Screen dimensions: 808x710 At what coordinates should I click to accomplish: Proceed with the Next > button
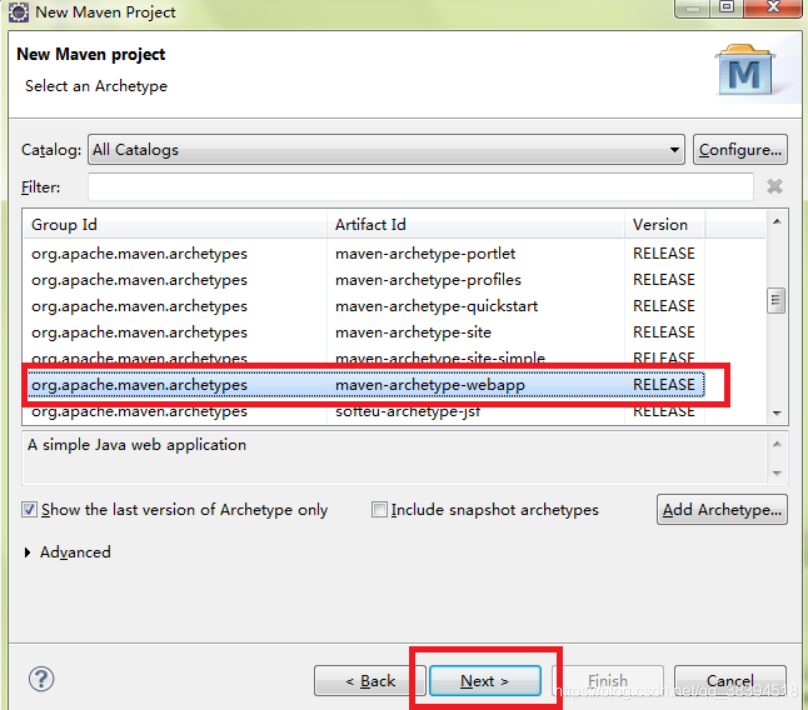(x=485, y=681)
